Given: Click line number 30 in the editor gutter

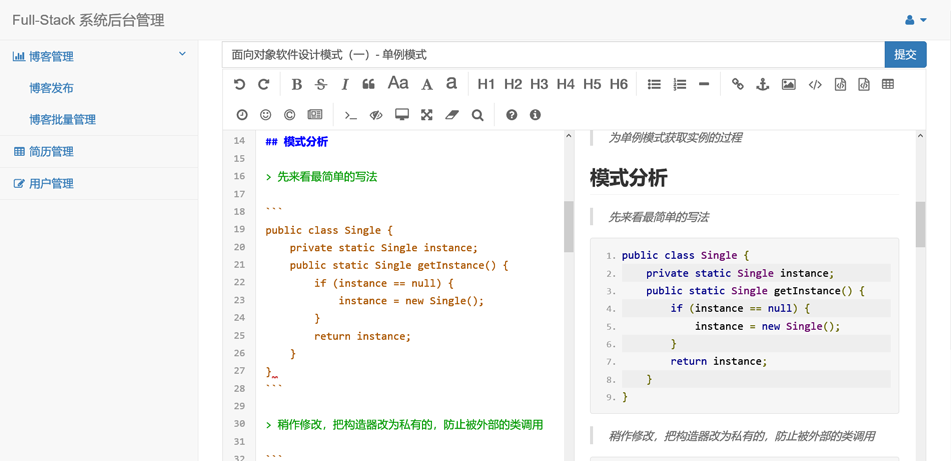Looking at the screenshot, I should (x=239, y=423).
